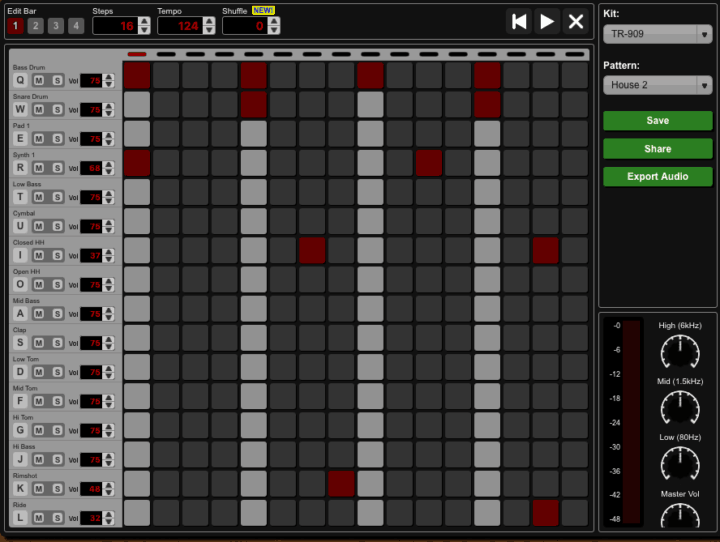The image size is (720, 542).
Task: Solo the Synth 1 track
Action: (57, 168)
